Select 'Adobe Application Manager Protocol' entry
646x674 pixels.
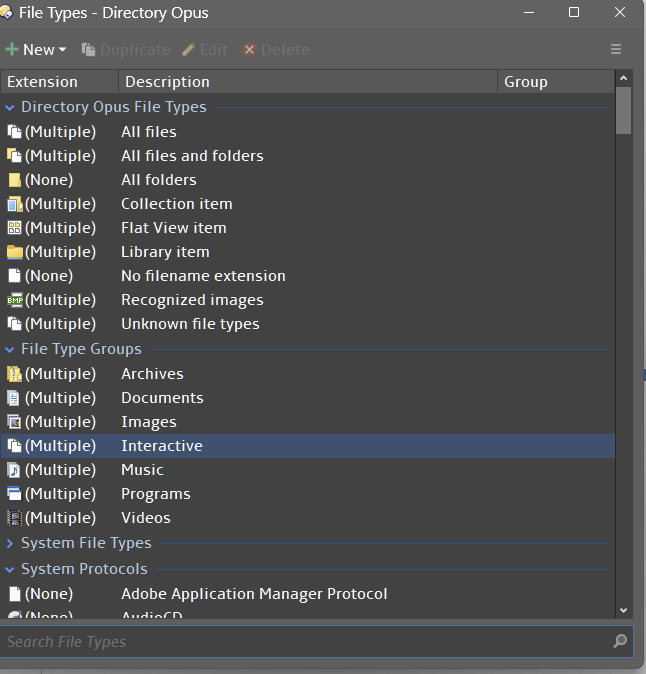click(254, 594)
